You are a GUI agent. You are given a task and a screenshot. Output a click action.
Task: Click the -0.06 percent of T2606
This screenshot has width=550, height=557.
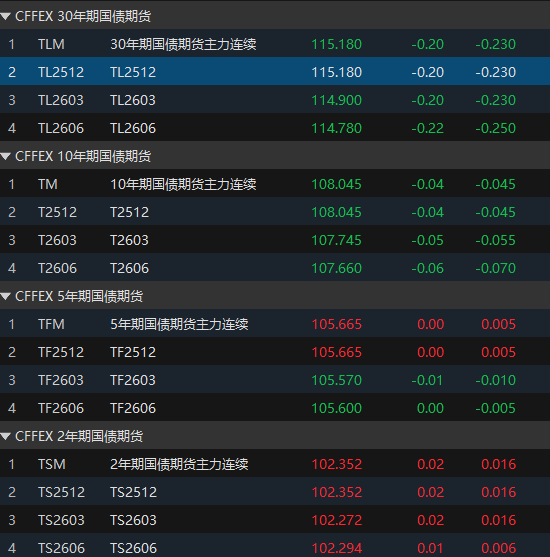pyautogui.click(x=427, y=268)
